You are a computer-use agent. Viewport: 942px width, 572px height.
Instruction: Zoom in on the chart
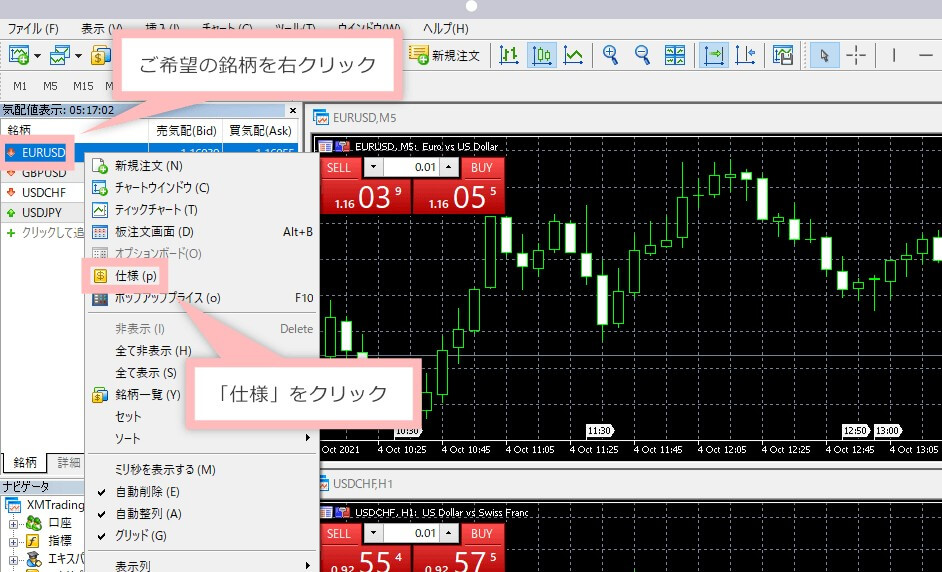point(610,55)
